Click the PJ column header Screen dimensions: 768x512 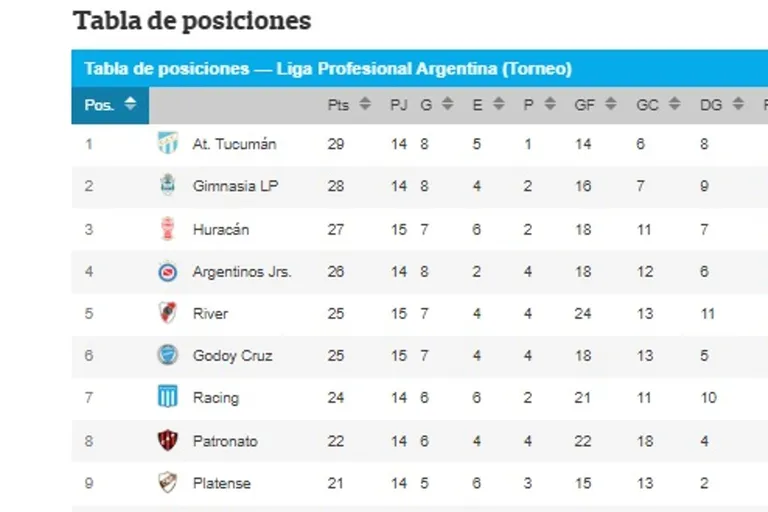(399, 105)
